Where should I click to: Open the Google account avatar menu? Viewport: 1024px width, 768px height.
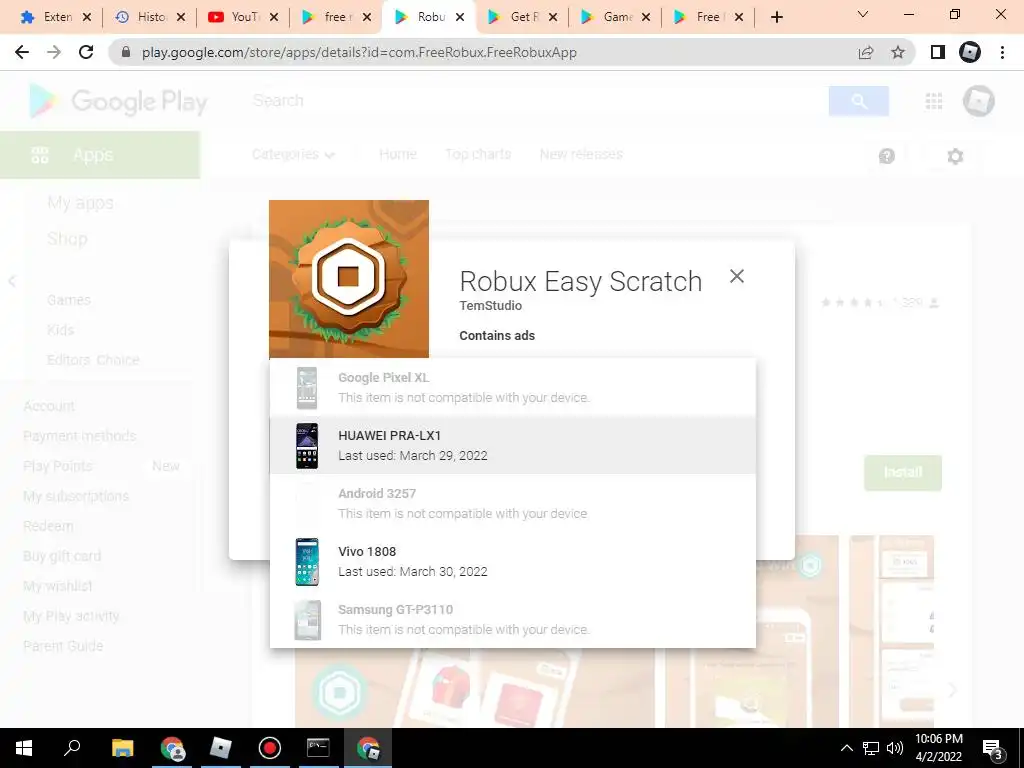click(978, 101)
